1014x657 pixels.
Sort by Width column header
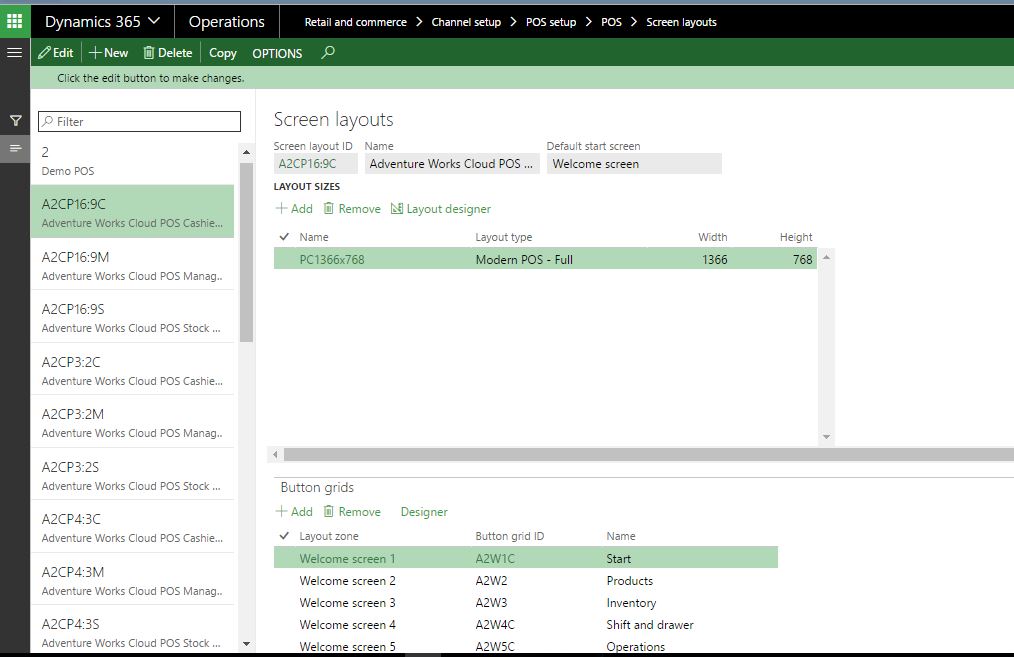click(x=713, y=237)
